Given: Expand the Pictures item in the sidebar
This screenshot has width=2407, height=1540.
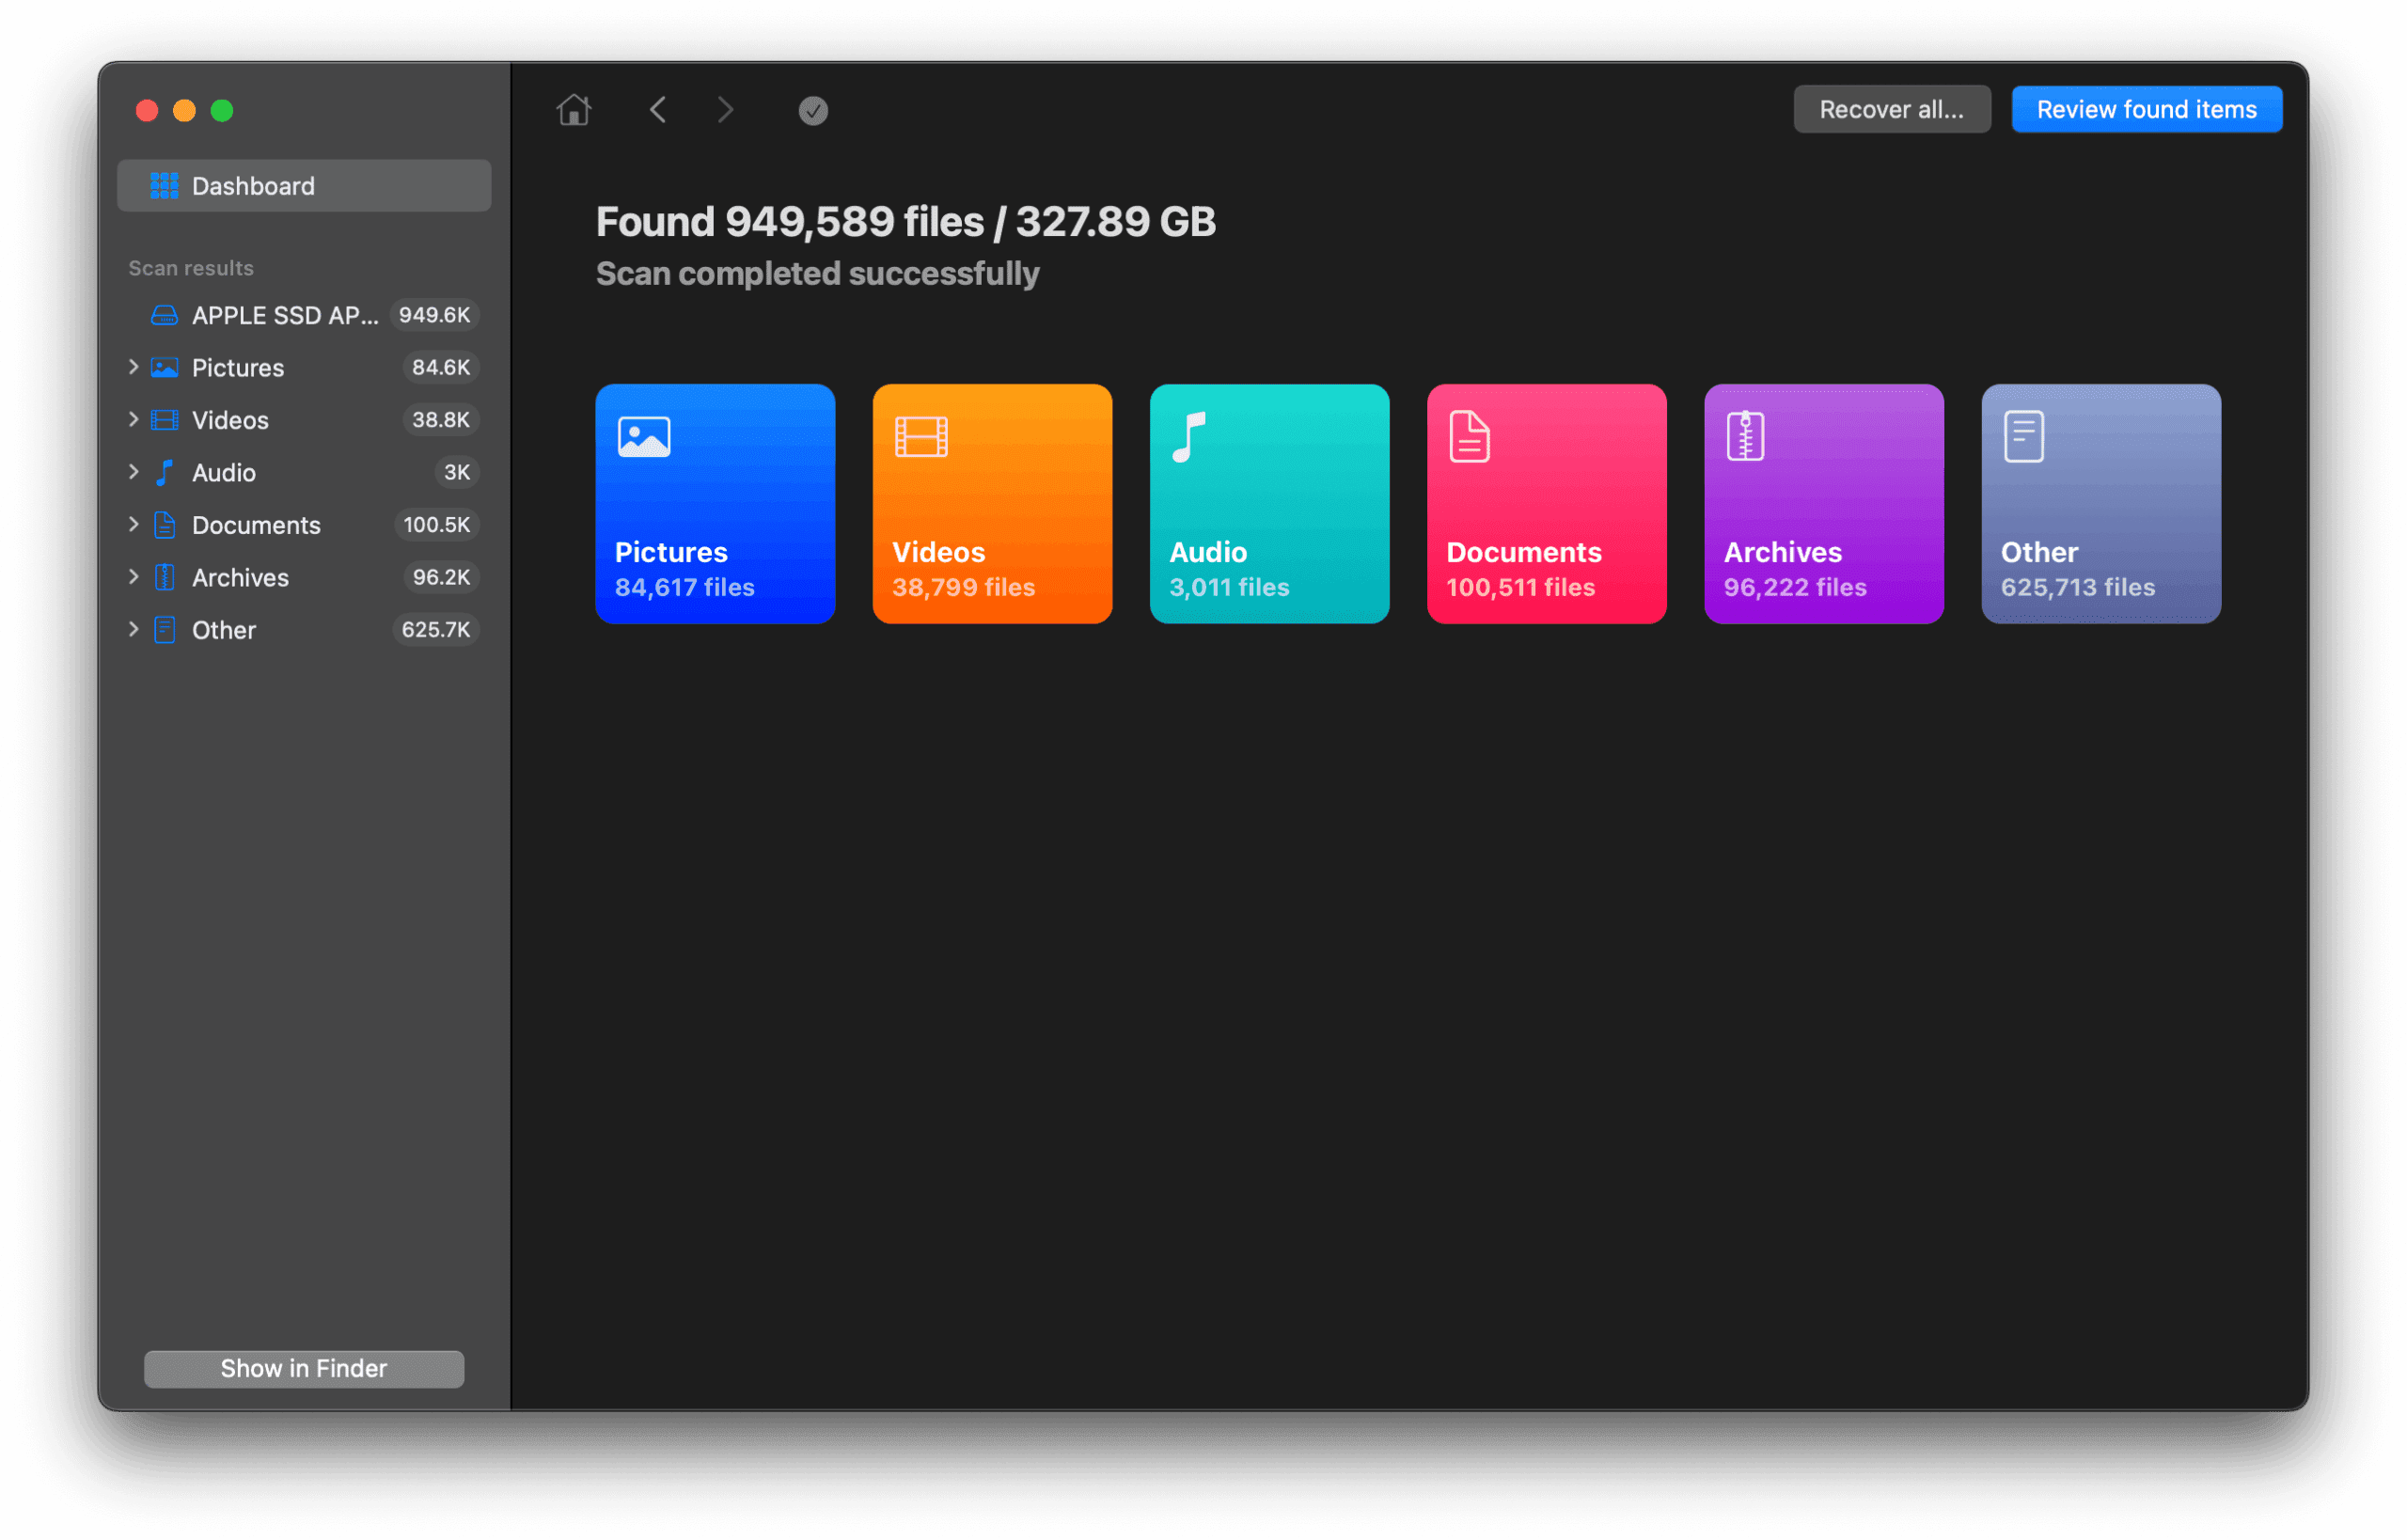Looking at the screenshot, I should [134, 367].
